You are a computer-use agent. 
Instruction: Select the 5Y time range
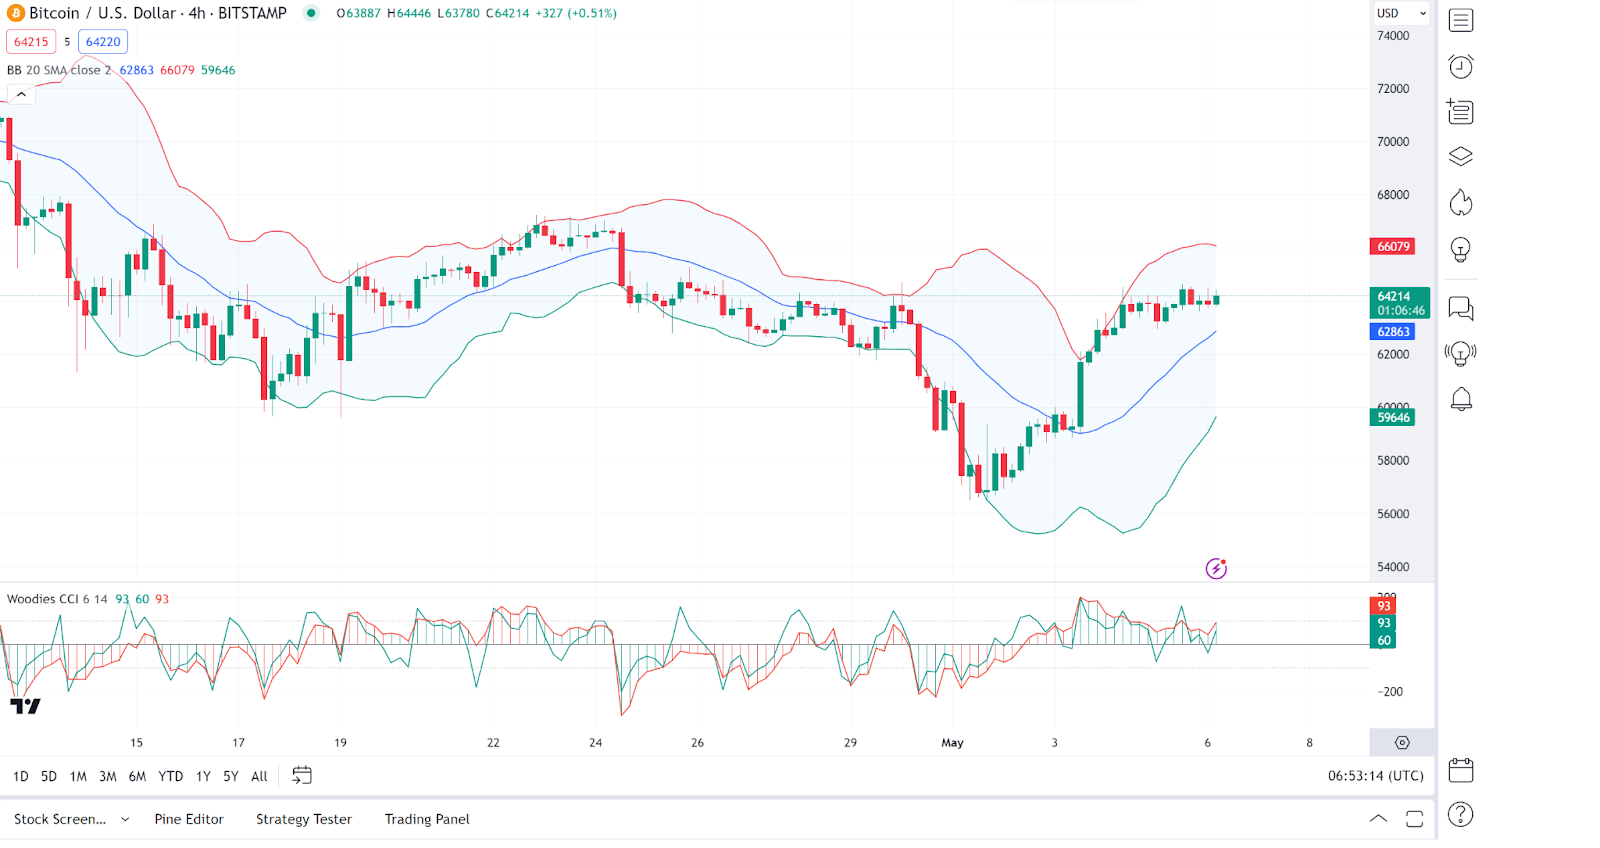click(x=231, y=776)
